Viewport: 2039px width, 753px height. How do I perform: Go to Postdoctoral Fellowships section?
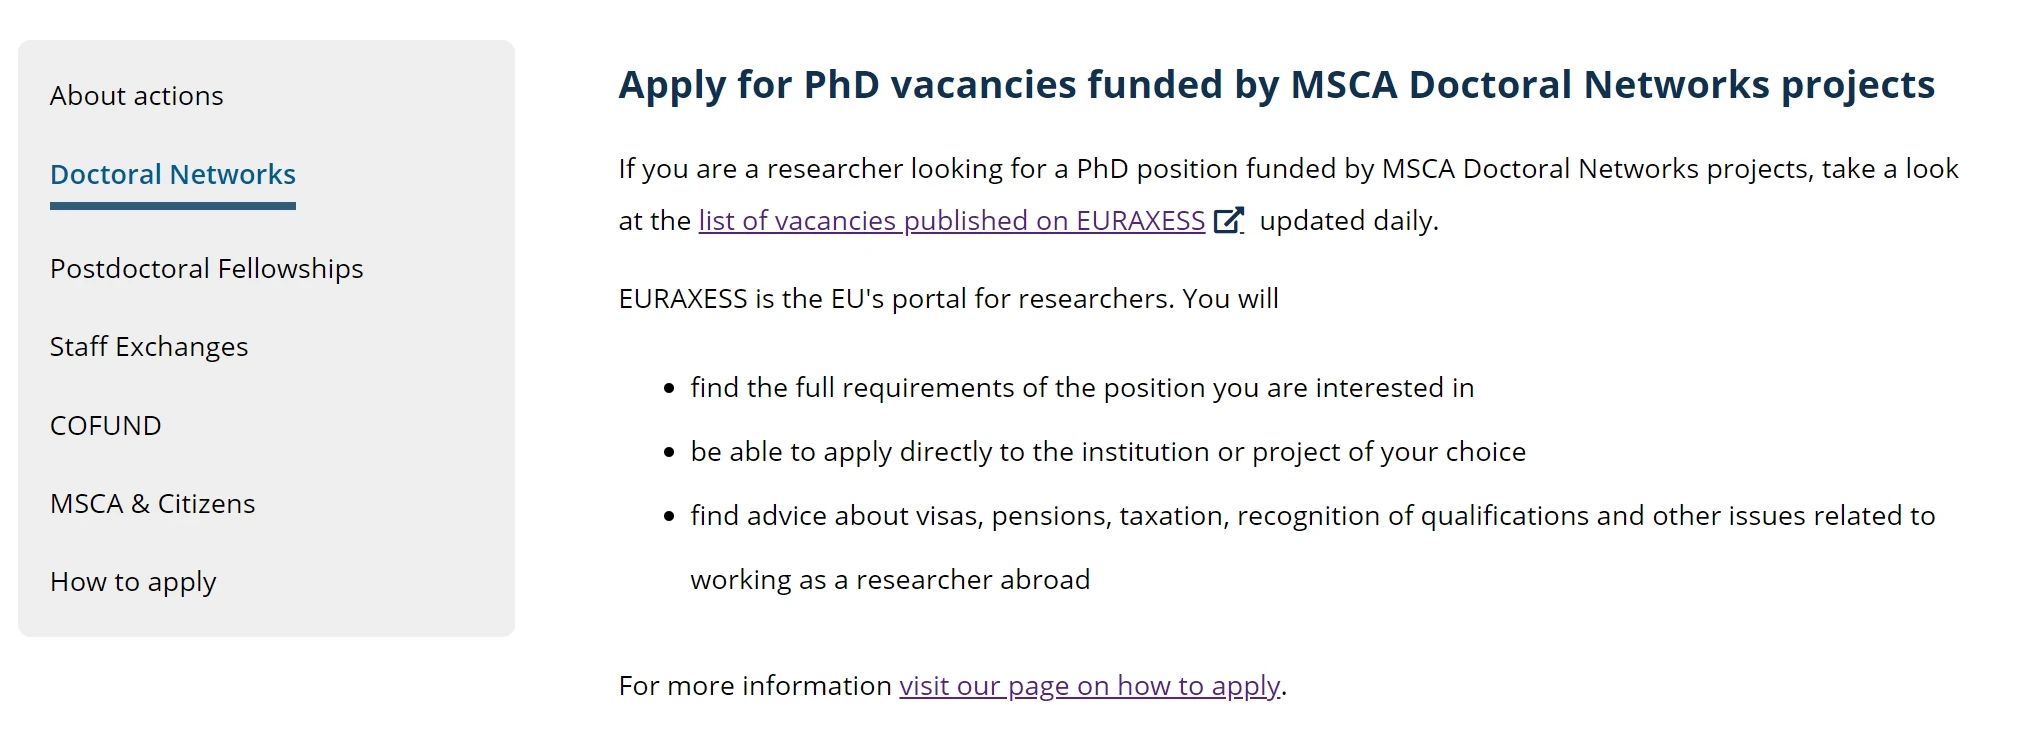click(207, 269)
